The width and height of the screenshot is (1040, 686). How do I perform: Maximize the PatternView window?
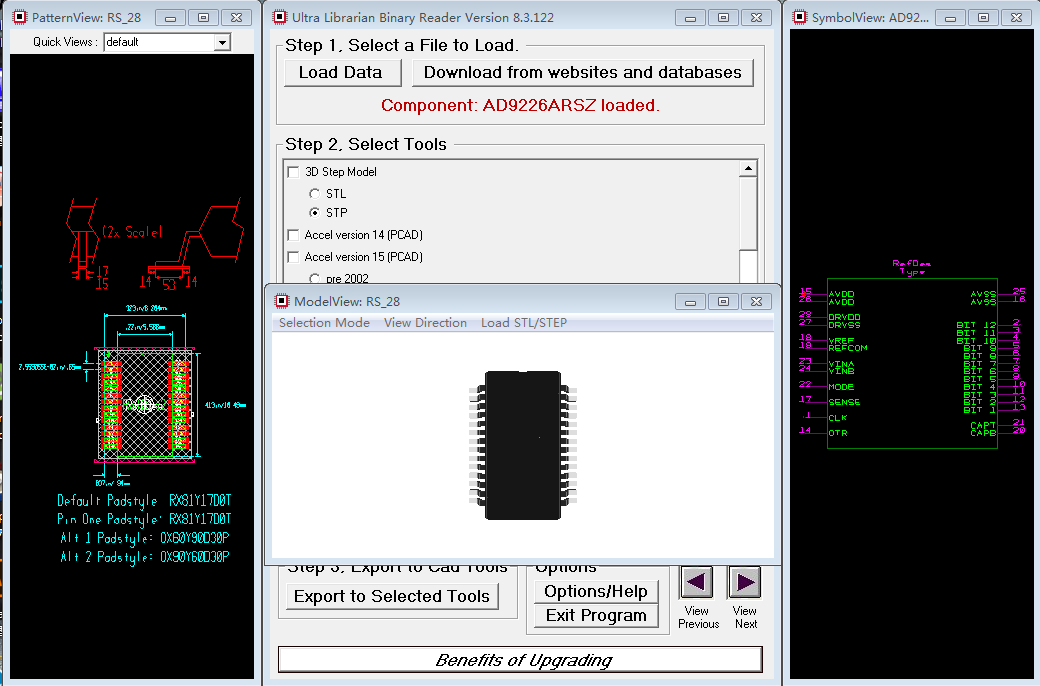(x=204, y=18)
